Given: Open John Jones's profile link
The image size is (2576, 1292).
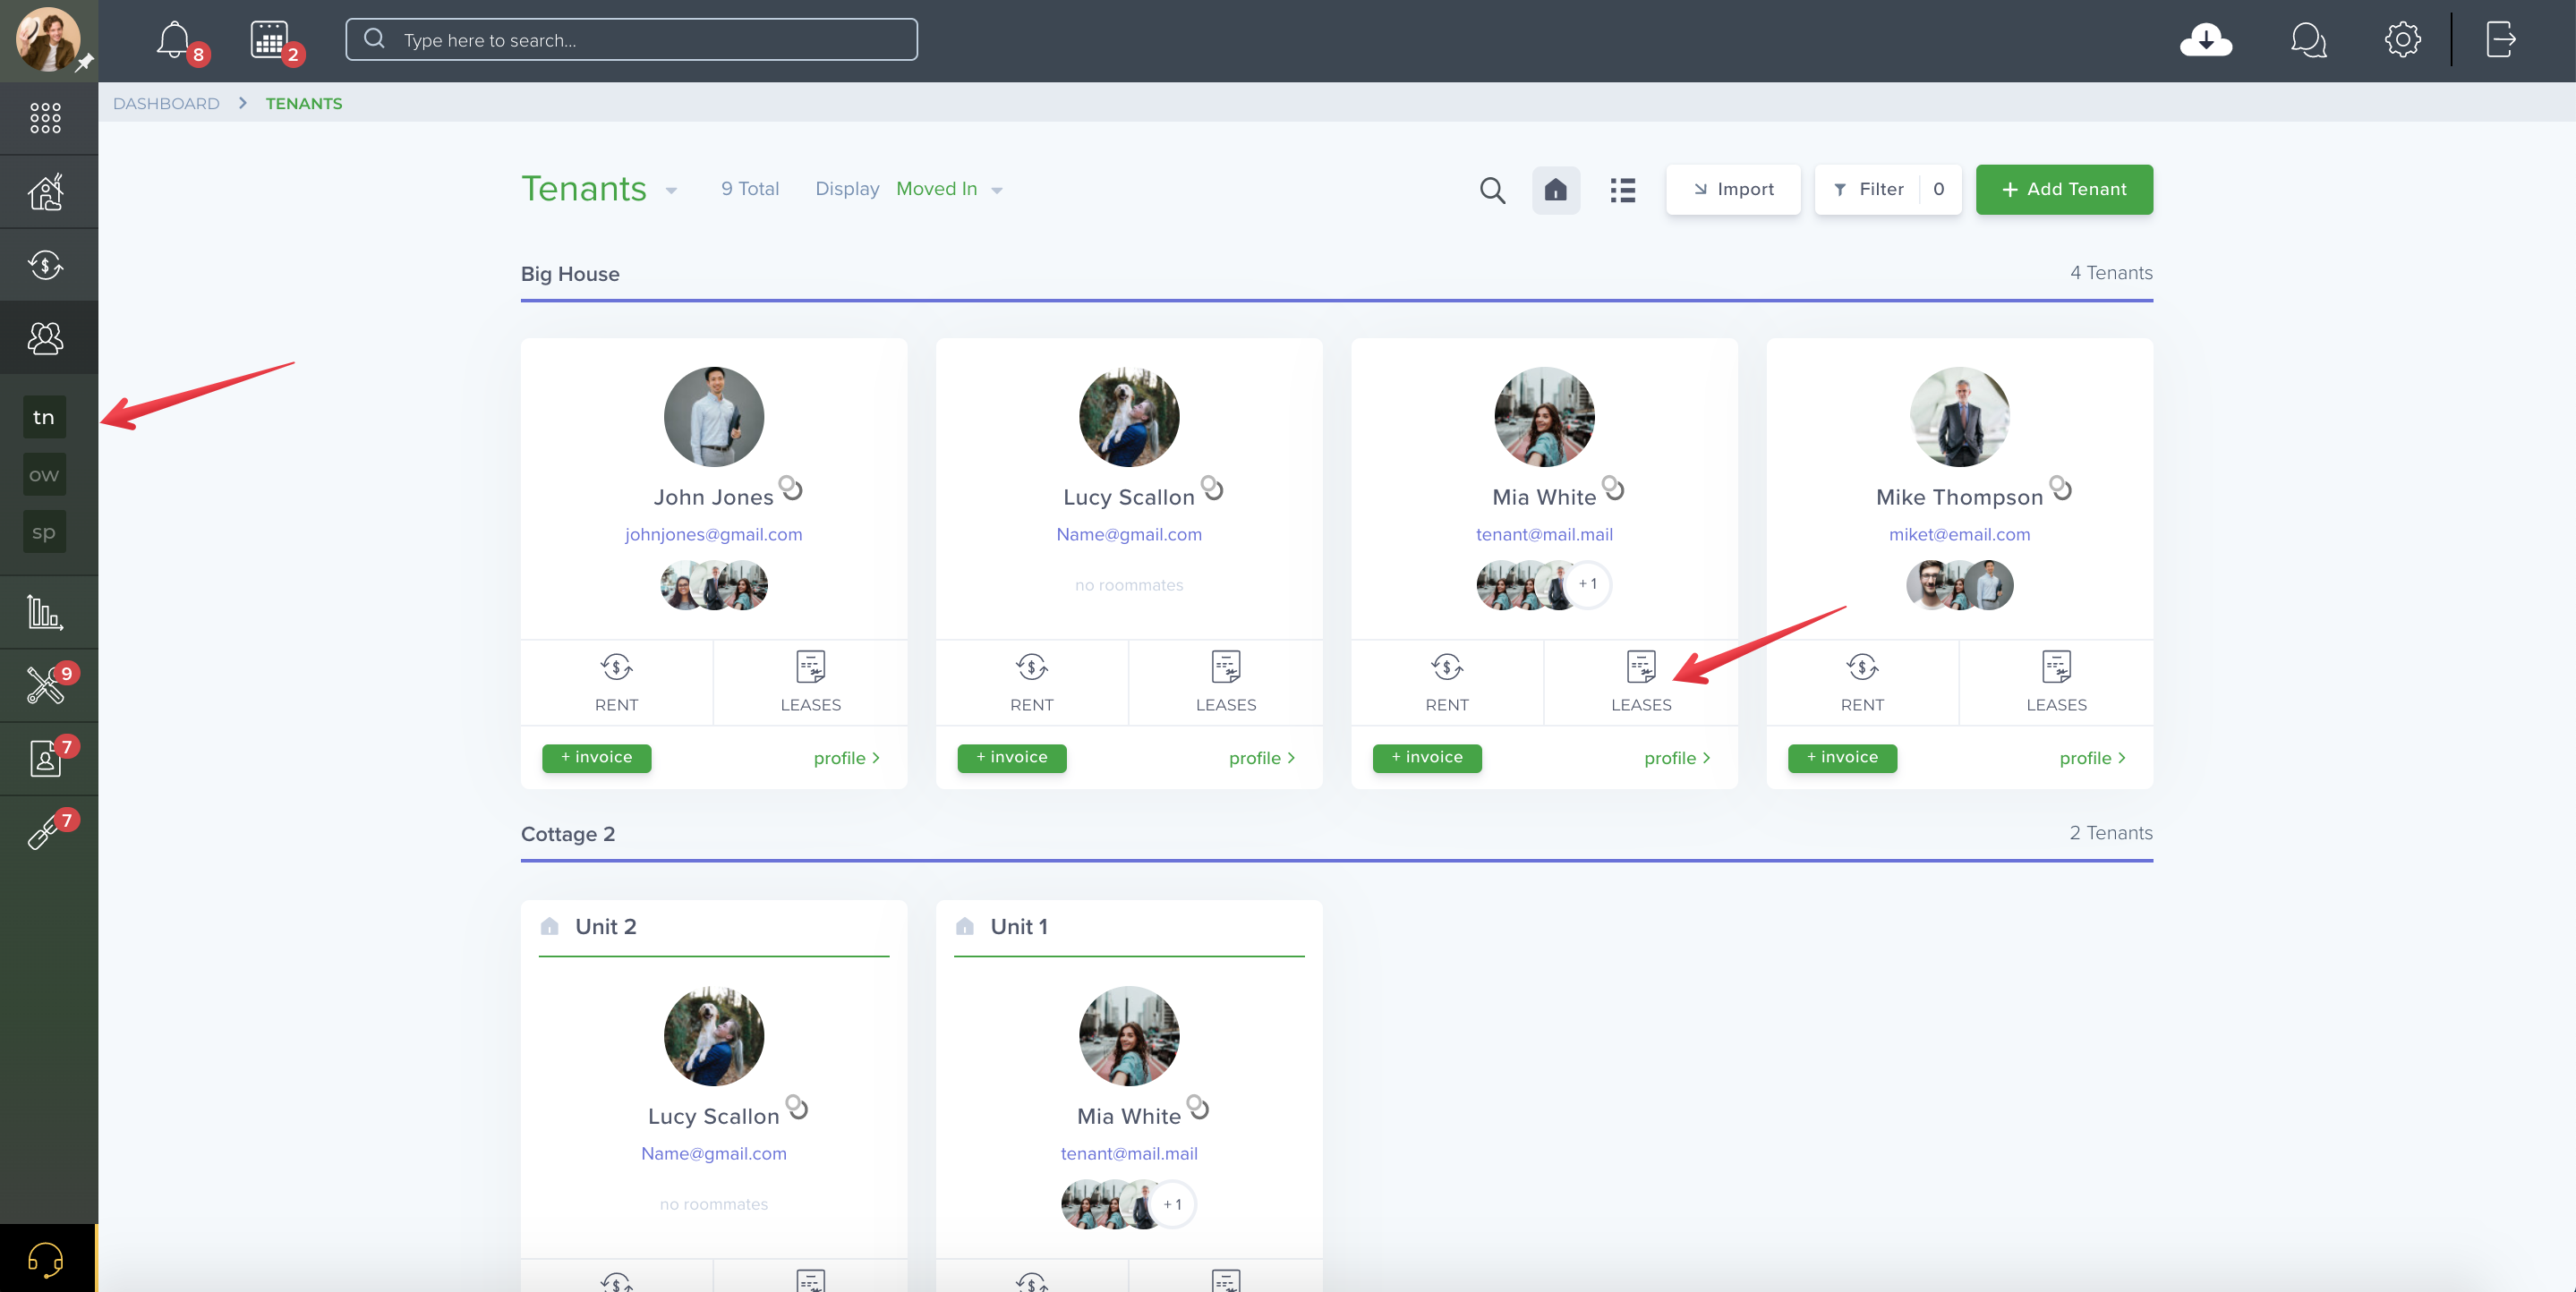Looking at the screenshot, I should [x=847, y=758].
